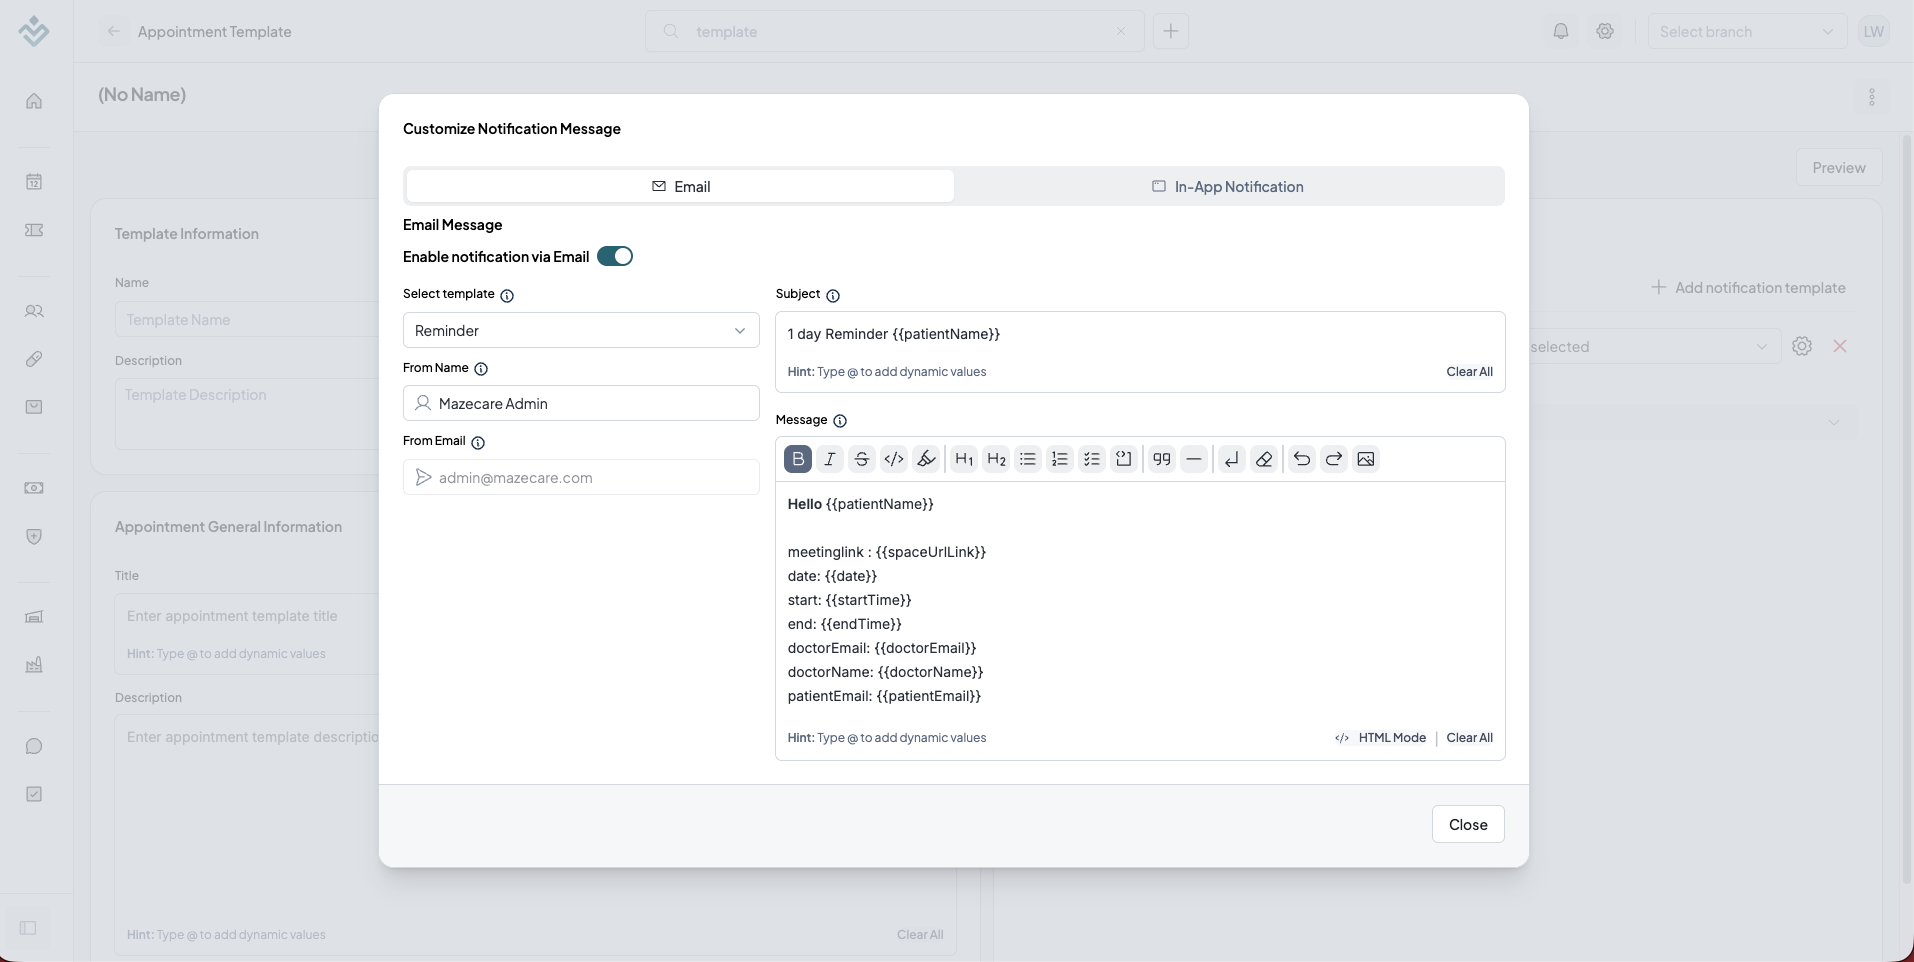The image size is (1914, 962).
Task: Open the Reminder template dropdown
Action: pos(581,330)
